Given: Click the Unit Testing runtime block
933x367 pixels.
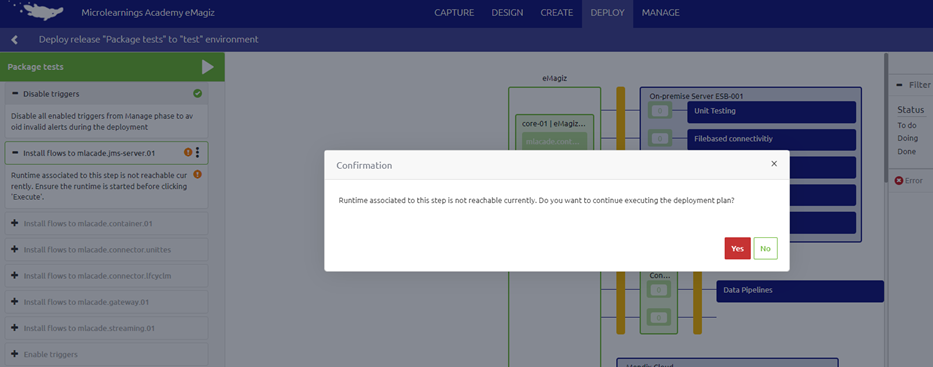Looking at the screenshot, I should click(x=771, y=111).
